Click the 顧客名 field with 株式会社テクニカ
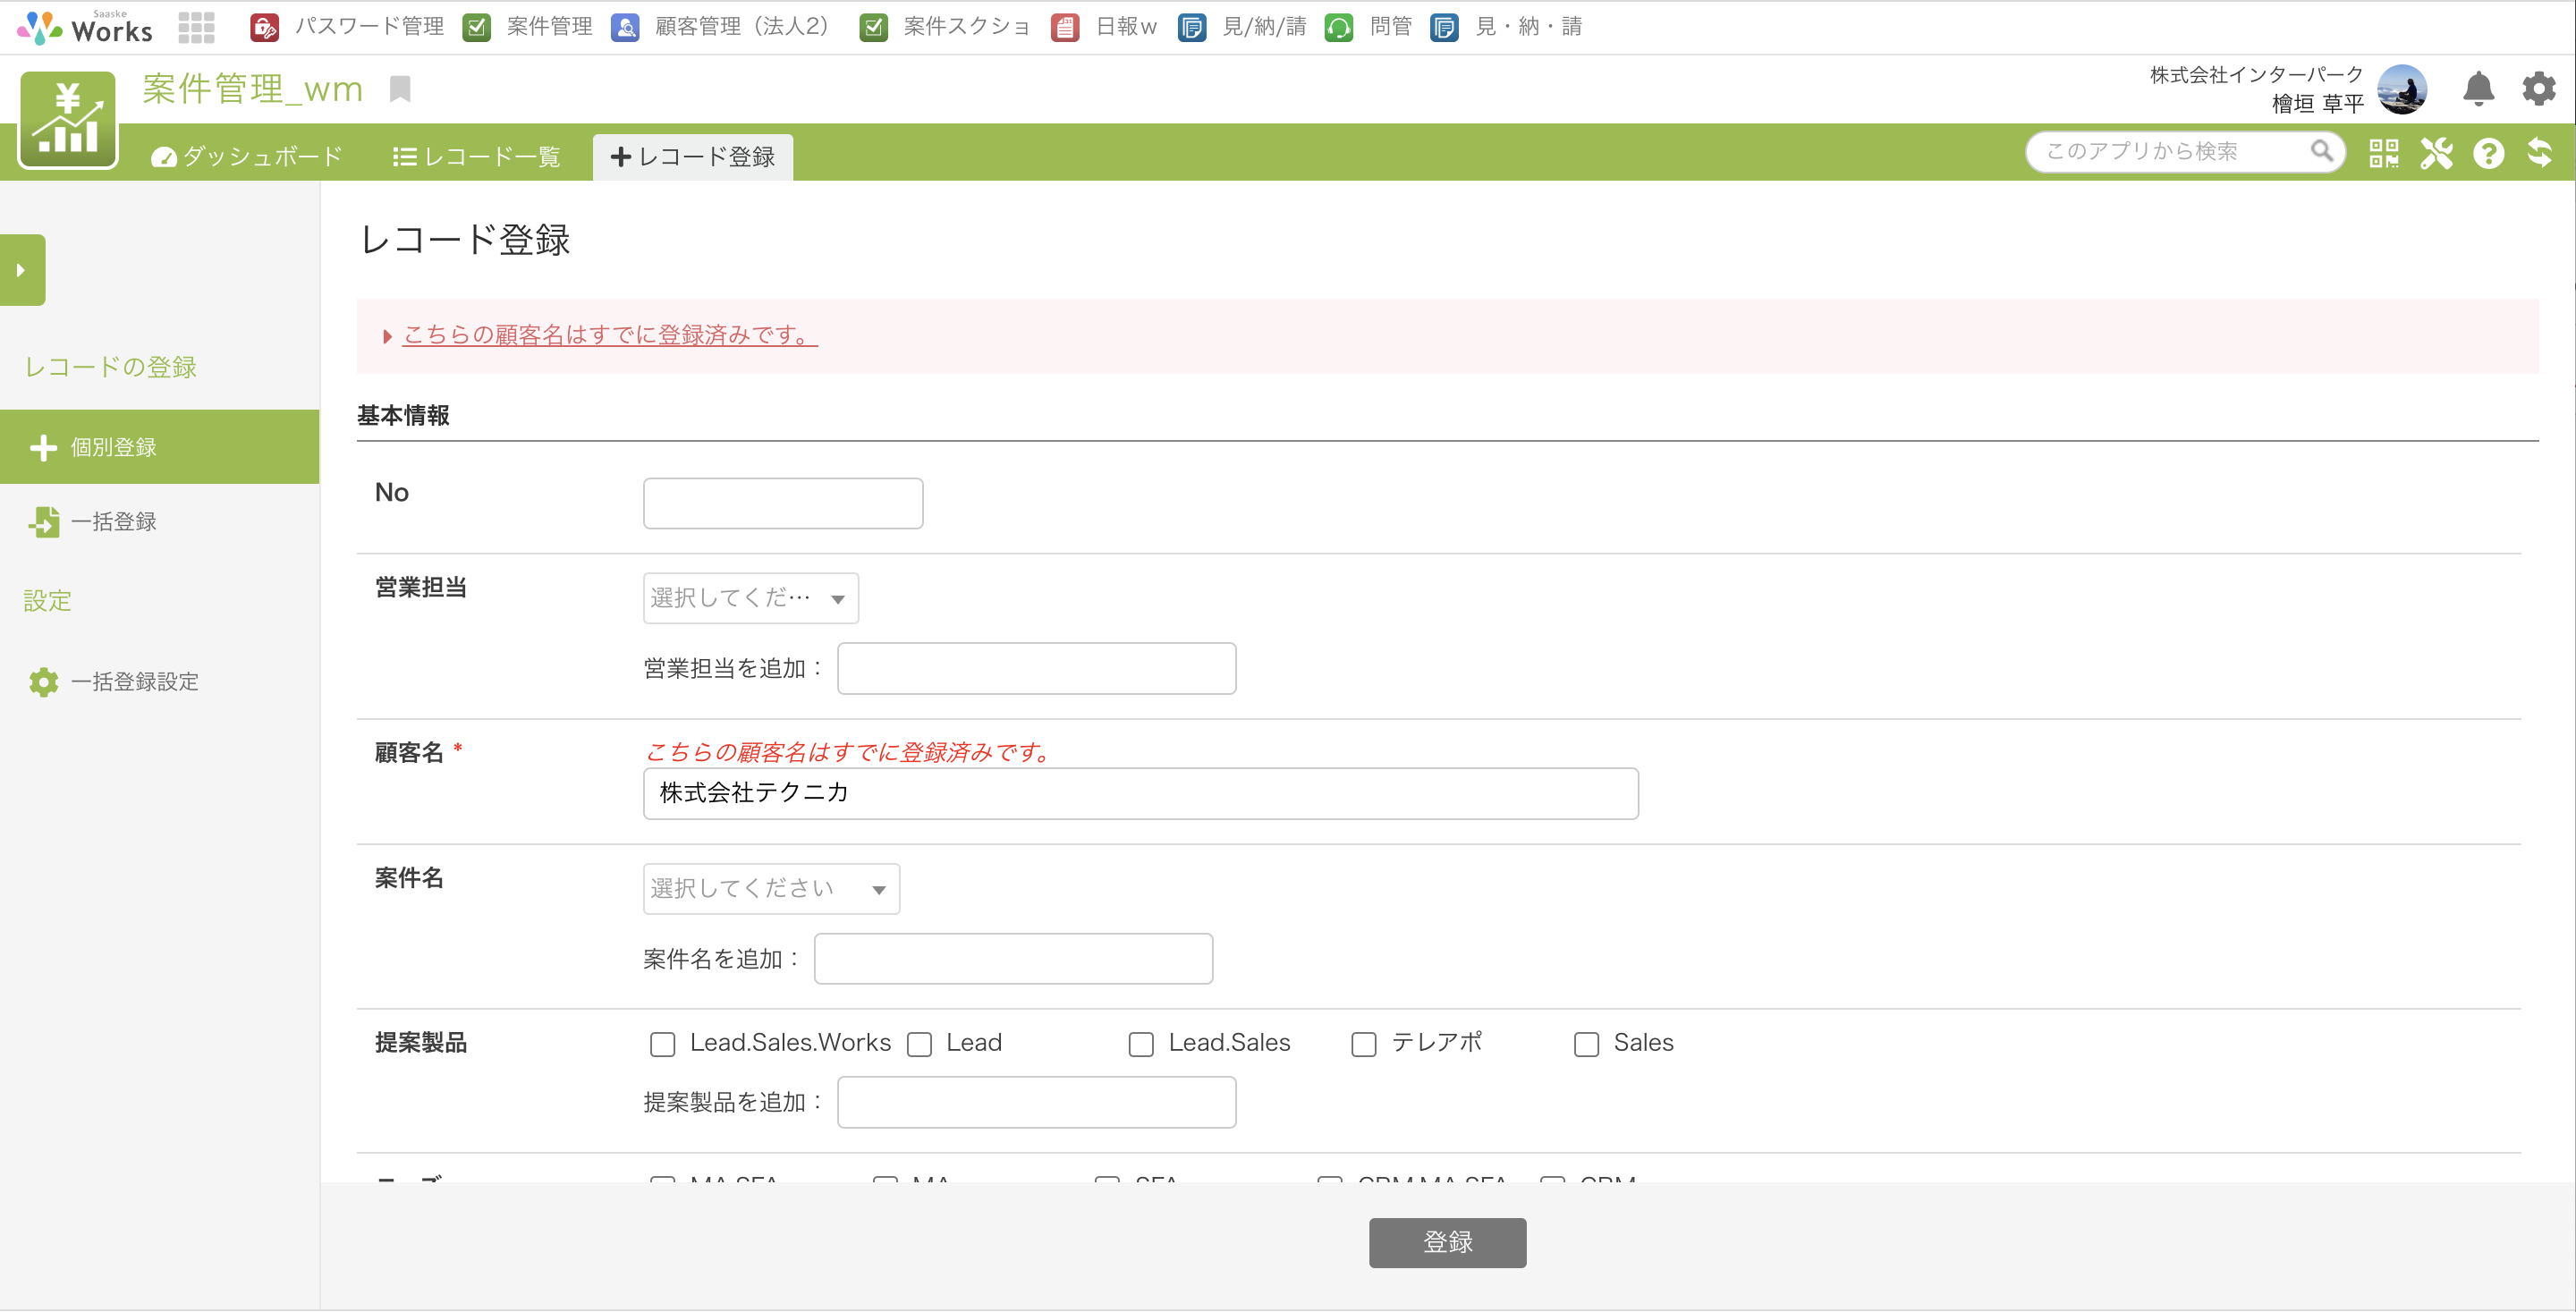Viewport: 2576px width, 1312px height. (x=1140, y=793)
